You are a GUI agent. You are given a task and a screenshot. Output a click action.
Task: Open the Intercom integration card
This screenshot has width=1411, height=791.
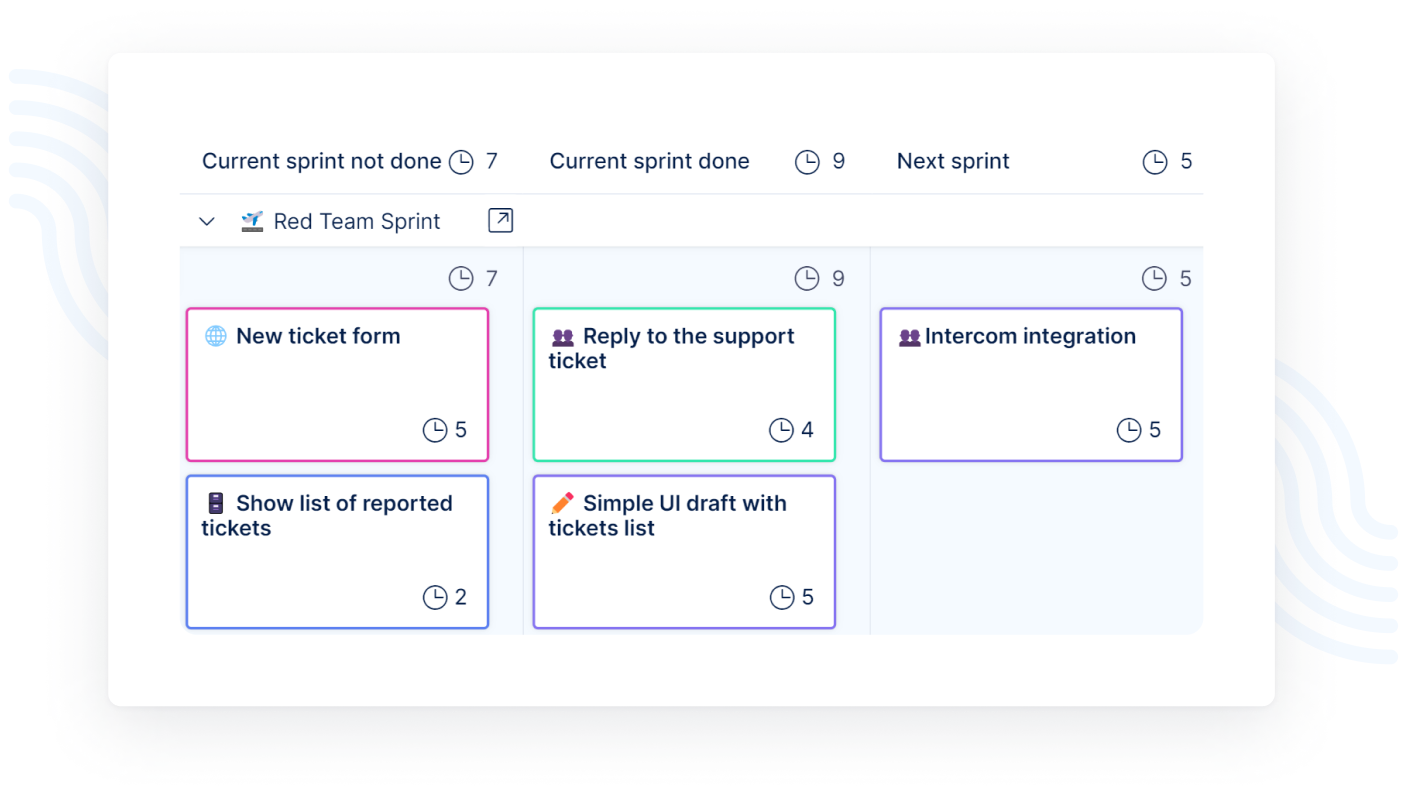(1031, 385)
